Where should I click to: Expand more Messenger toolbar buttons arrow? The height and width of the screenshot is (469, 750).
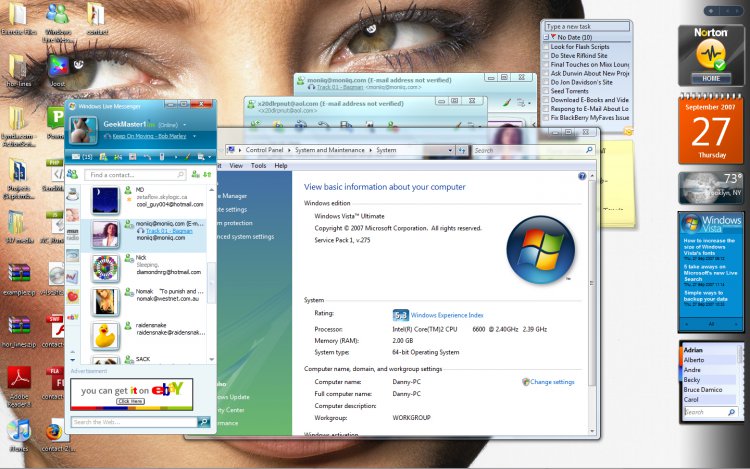click(x=176, y=157)
